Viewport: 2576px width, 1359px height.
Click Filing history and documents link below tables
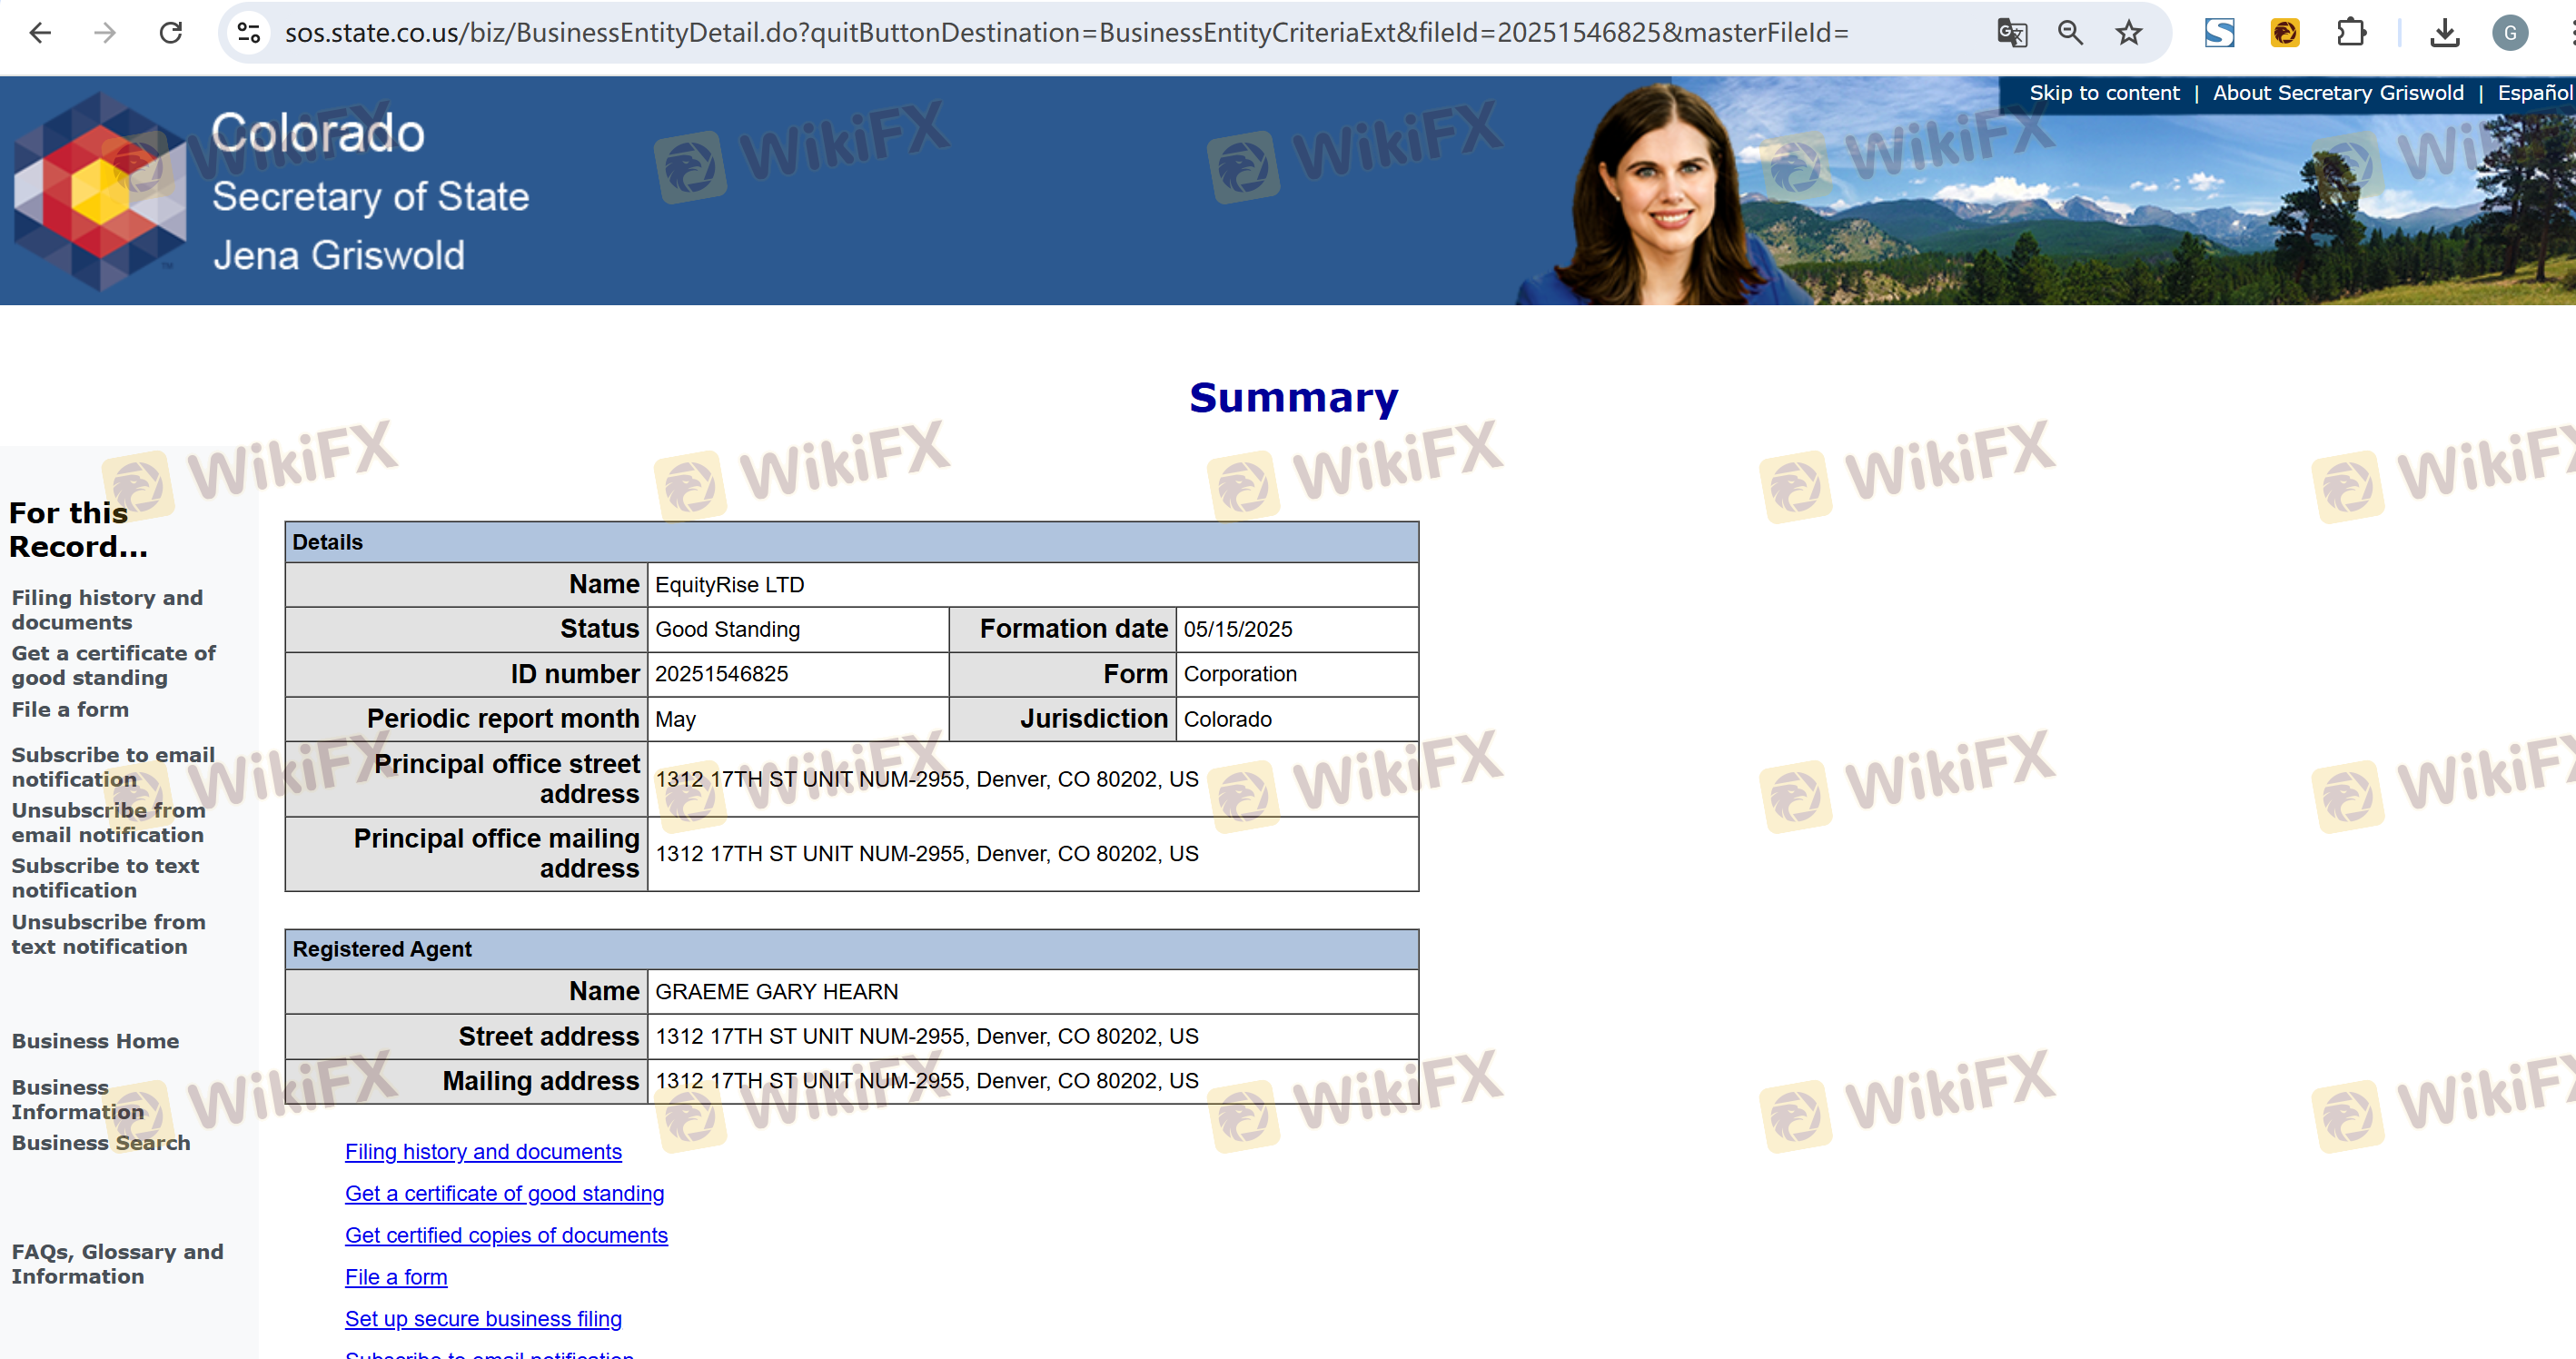483,1151
